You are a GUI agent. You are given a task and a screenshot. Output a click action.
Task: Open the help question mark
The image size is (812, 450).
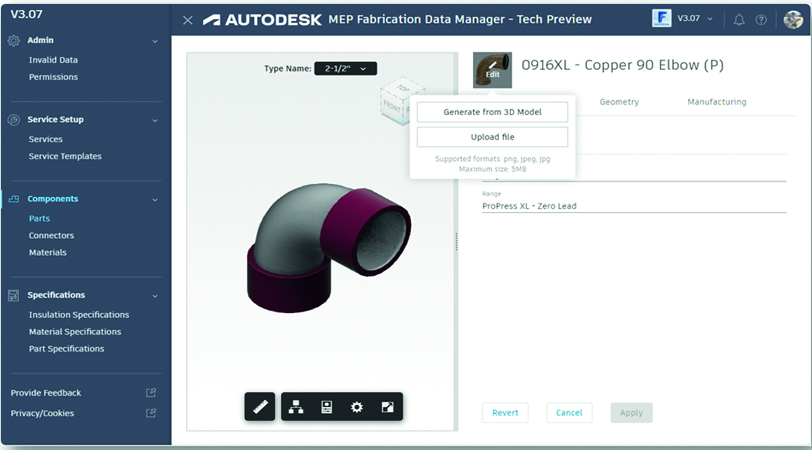click(x=761, y=20)
